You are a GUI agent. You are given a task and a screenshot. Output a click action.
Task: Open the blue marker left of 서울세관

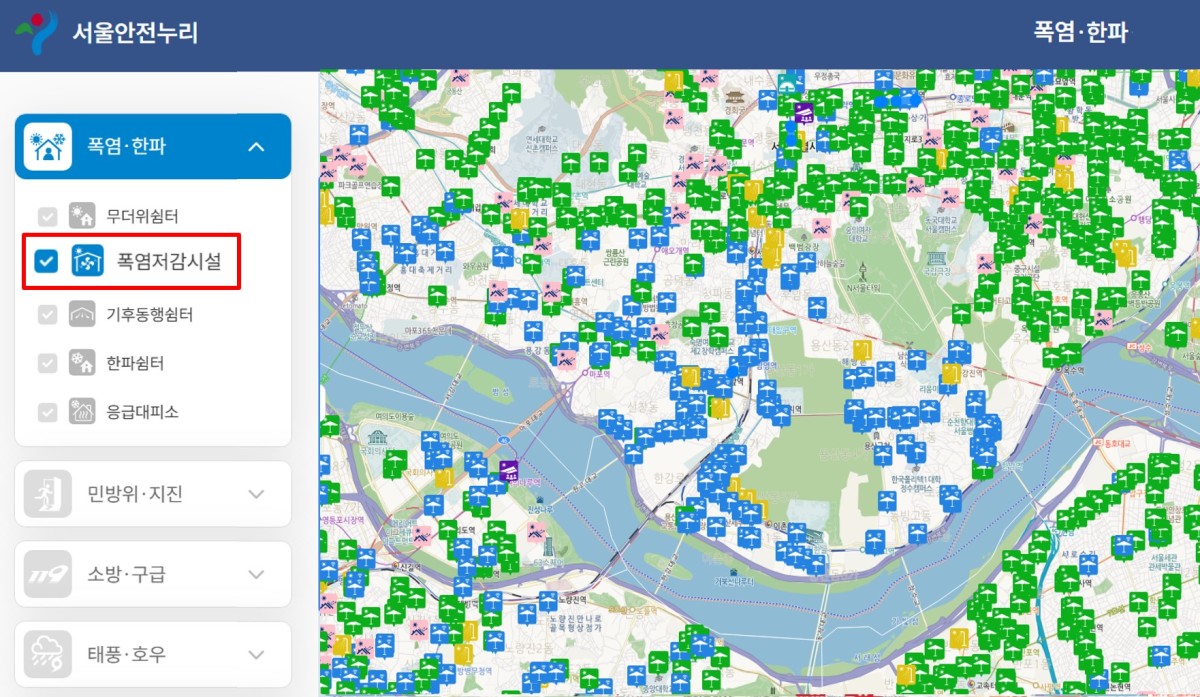pos(1124,545)
